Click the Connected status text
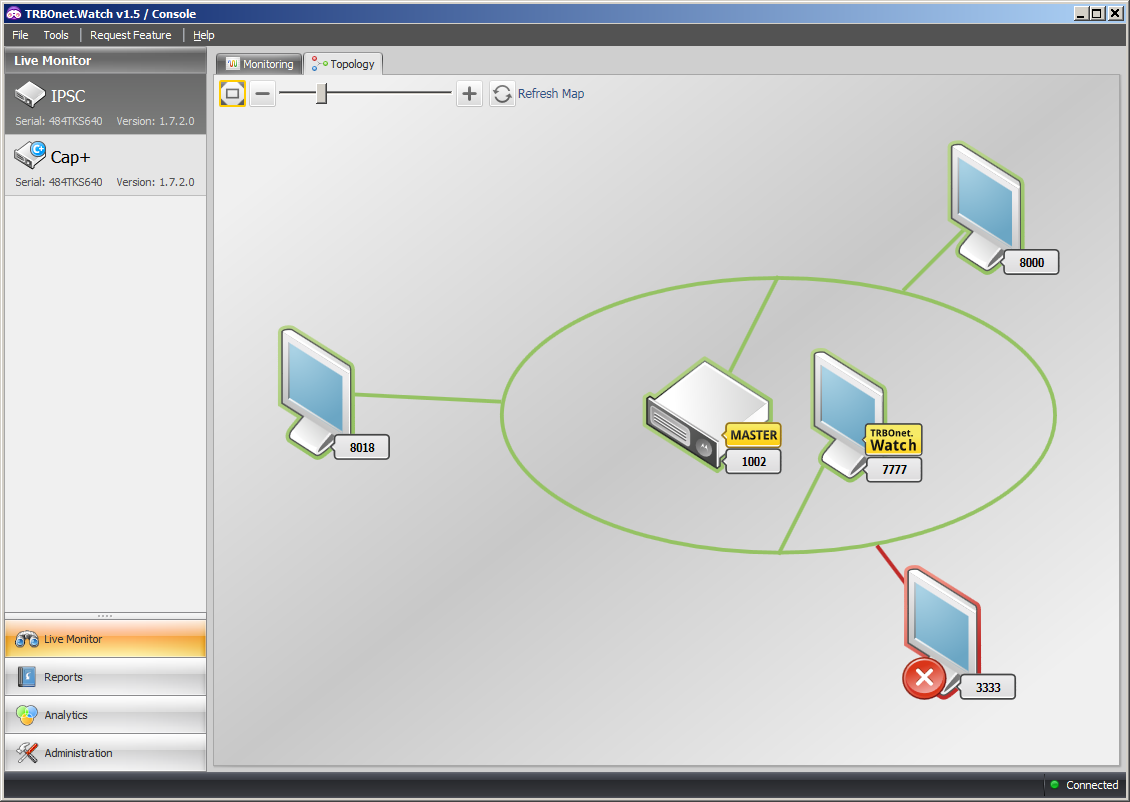The height and width of the screenshot is (802, 1130). pyautogui.click(x=1092, y=785)
